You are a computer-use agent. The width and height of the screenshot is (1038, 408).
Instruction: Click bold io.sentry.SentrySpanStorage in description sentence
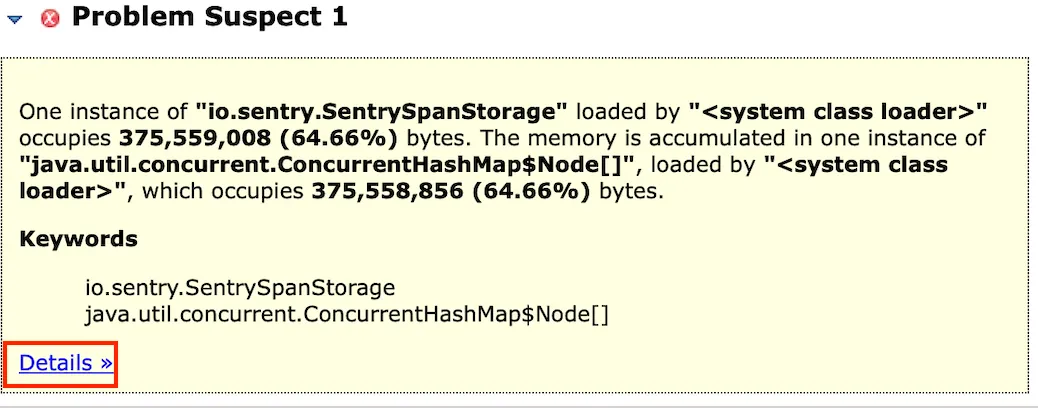(382, 110)
